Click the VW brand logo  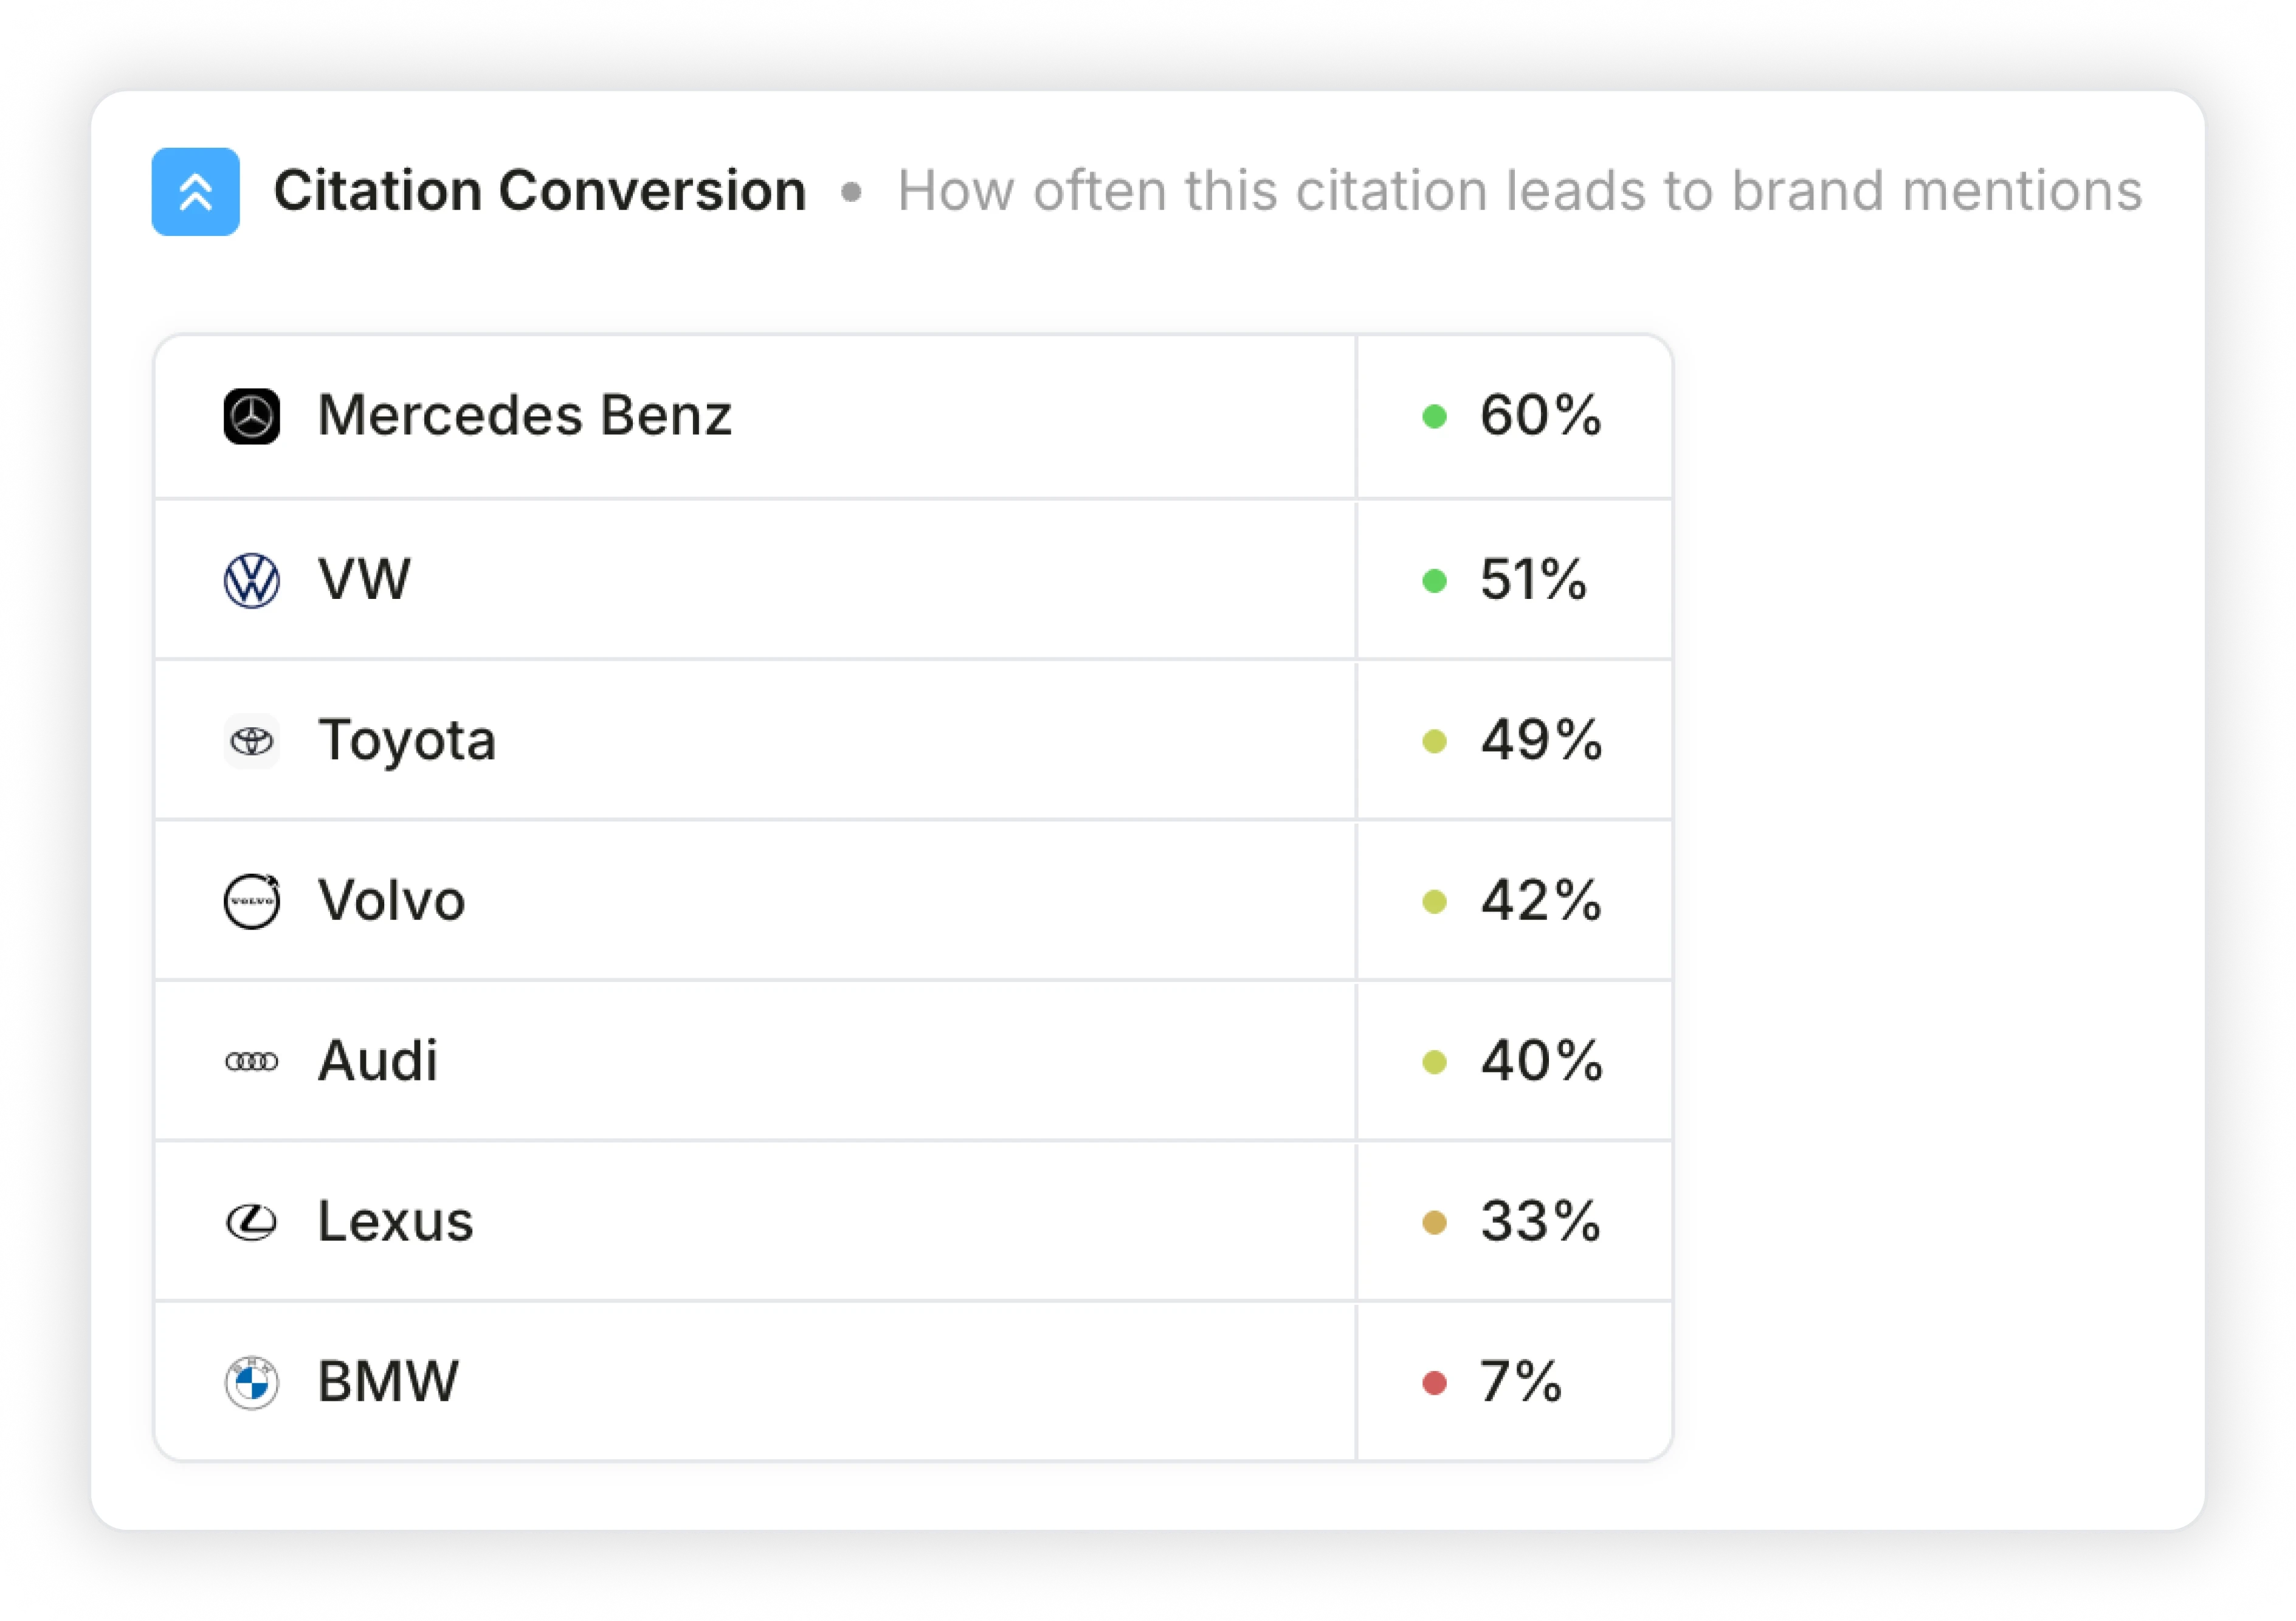click(252, 581)
